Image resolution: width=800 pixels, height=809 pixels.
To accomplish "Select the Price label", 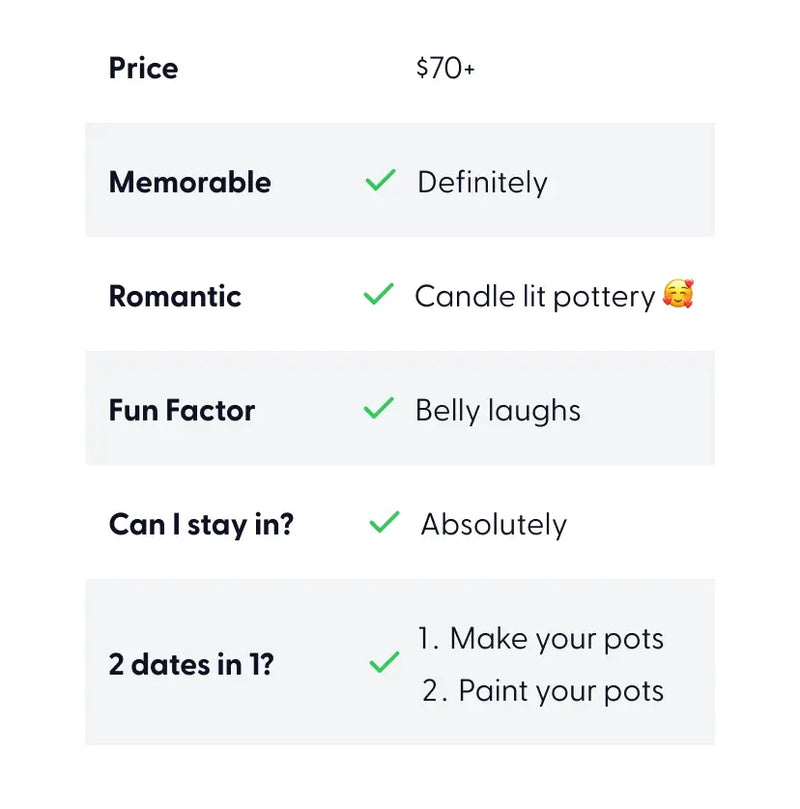I will tap(143, 68).
